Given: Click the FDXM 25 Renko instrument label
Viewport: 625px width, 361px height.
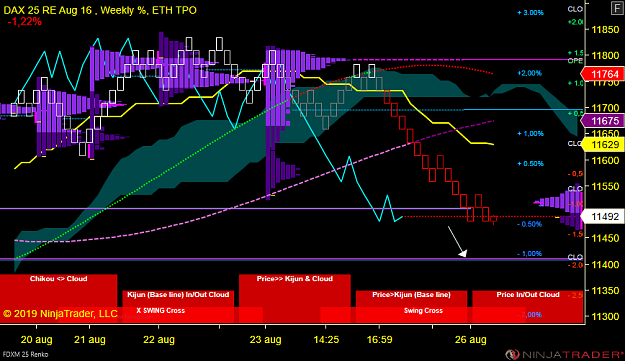Looking at the screenshot, I should coord(26,354).
